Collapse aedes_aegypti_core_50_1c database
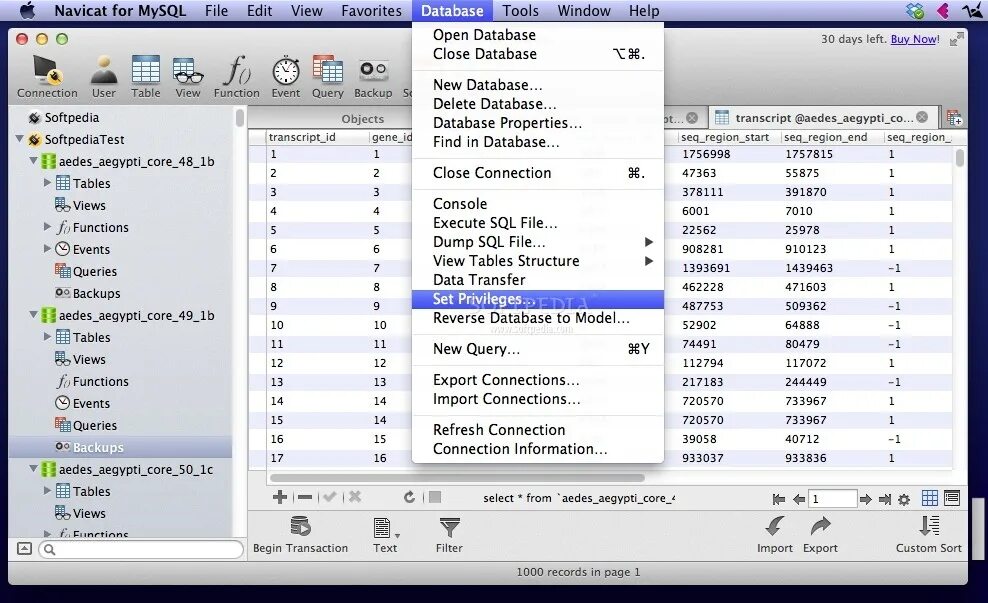 pyautogui.click(x=33, y=469)
